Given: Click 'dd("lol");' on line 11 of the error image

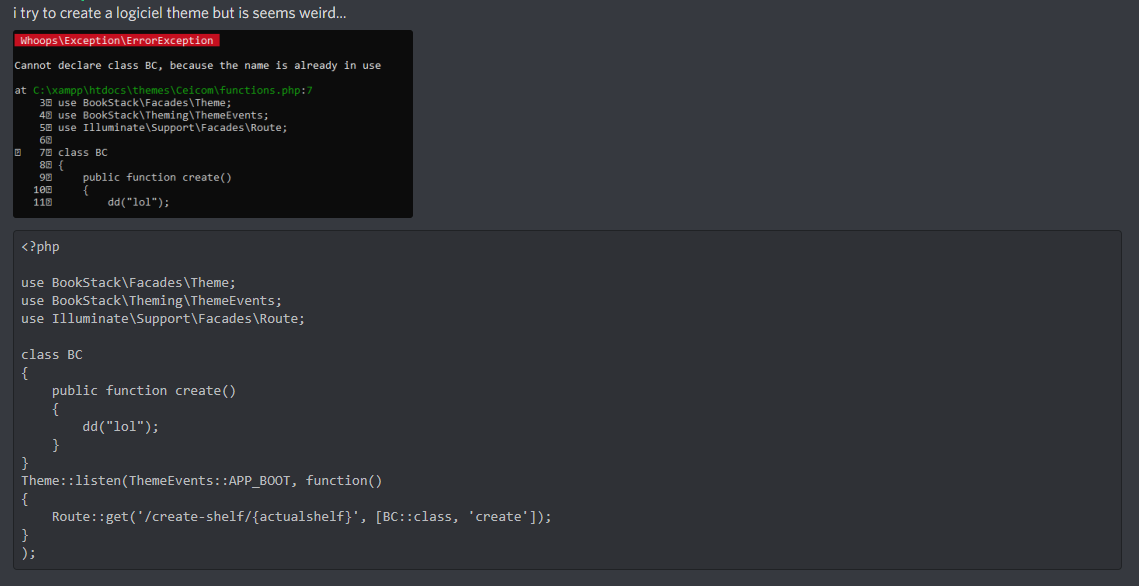Looking at the screenshot, I should click(138, 202).
